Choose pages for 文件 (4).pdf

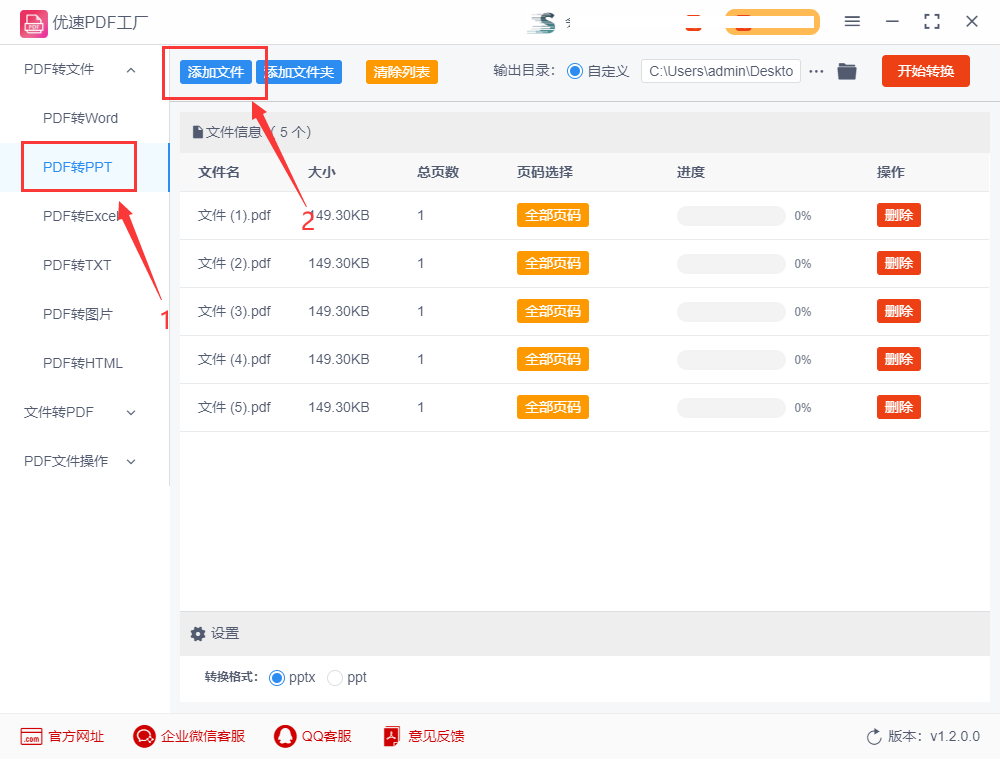click(553, 360)
